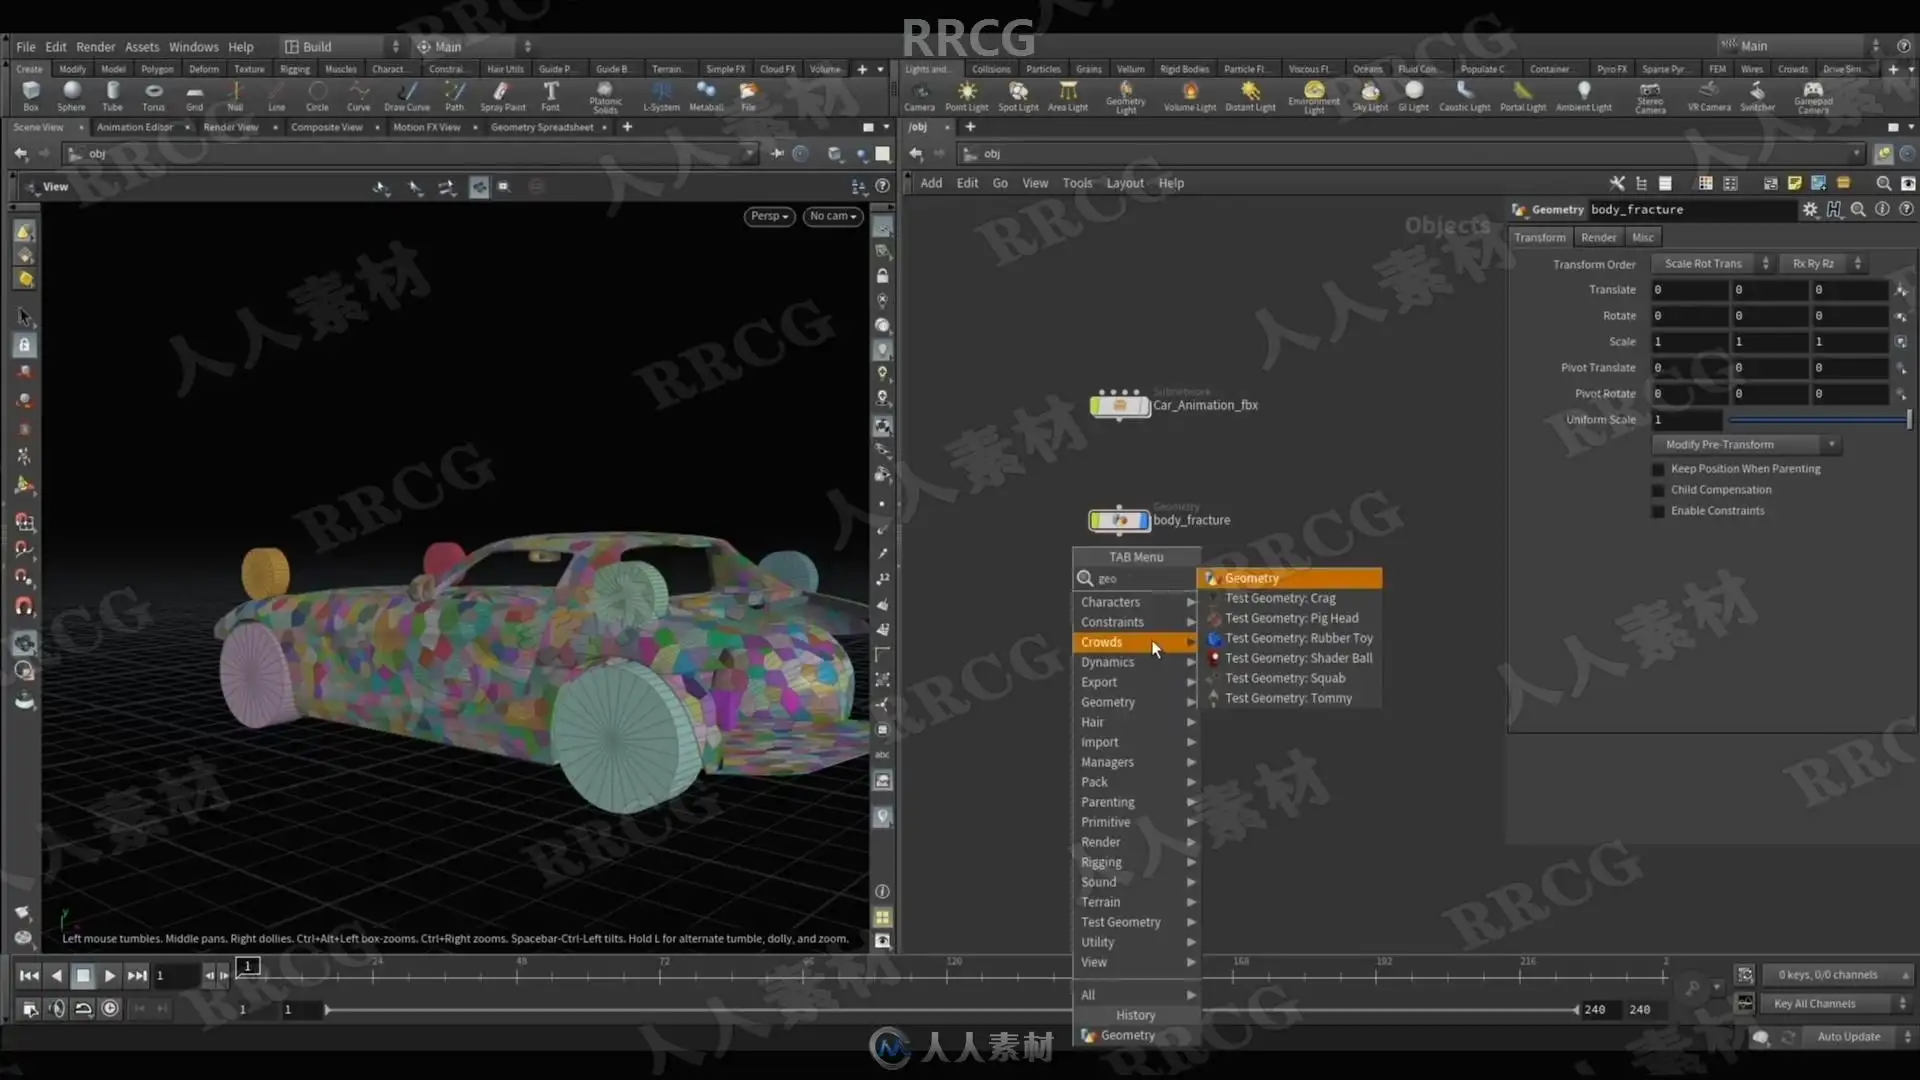Click the Sky Light shelf tool
Image resolution: width=1920 pixels, height=1080 pixels.
[1370, 93]
